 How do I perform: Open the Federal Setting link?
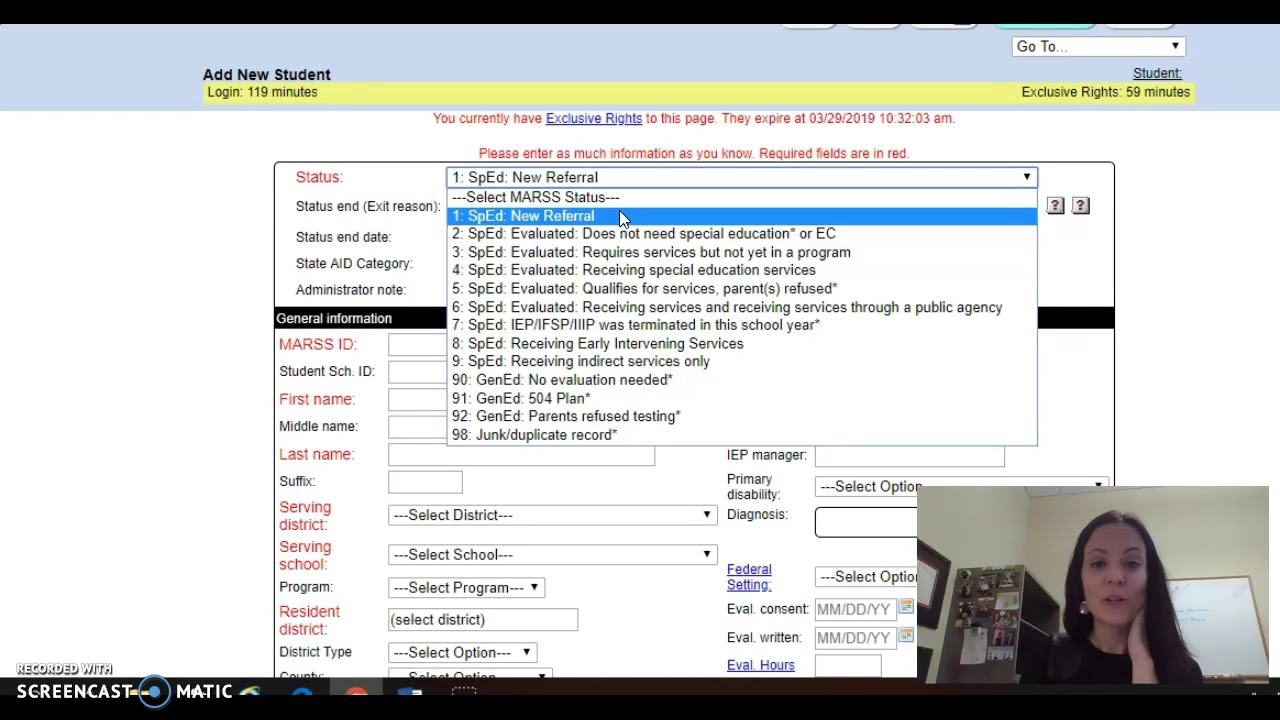point(749,577)
